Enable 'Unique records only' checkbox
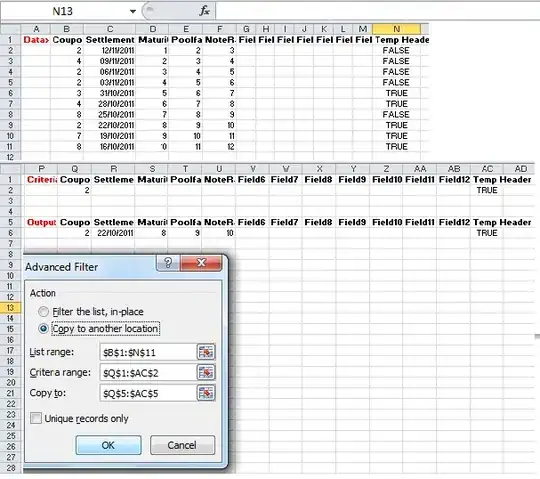This screenshot has width=540, height=479. pyautogui.click(x=35, y=418)
